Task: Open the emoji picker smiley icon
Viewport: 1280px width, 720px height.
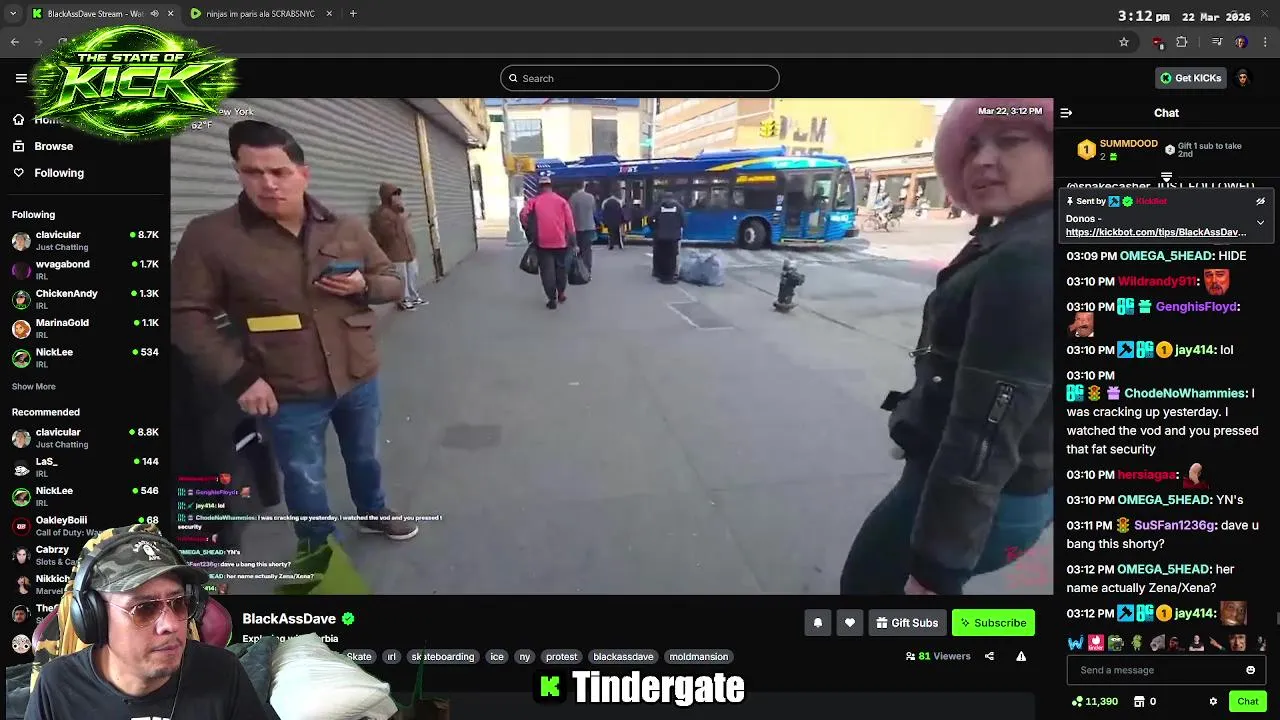Action: (x=1250, y=670)
